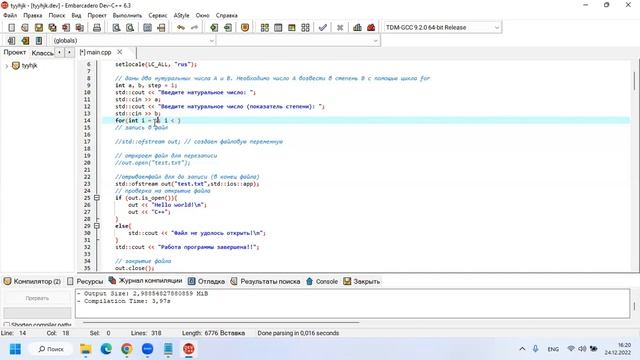Open the AStyle menu
Image resolution: width=640 pixels, height=360 pixels.
pyautogui.click(x=181, y=15)
